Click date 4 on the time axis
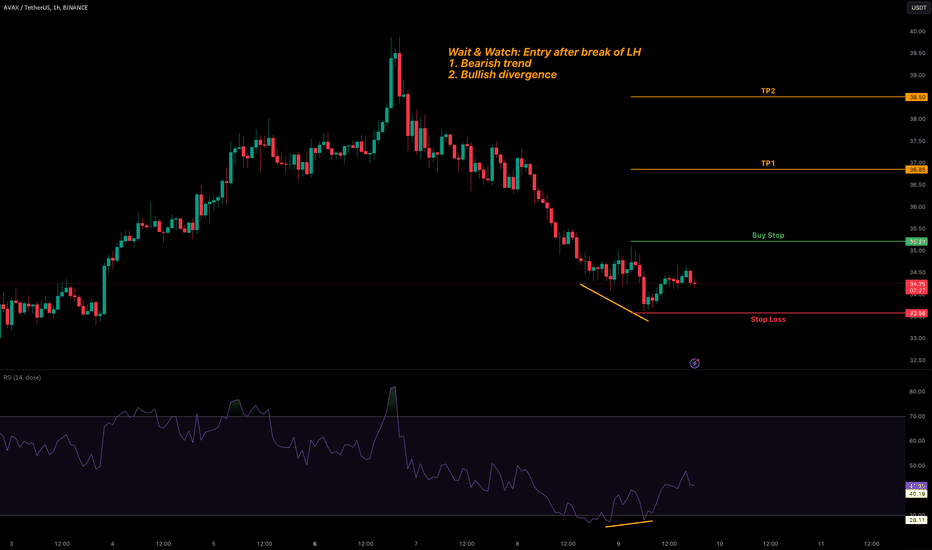 point(112,544)
